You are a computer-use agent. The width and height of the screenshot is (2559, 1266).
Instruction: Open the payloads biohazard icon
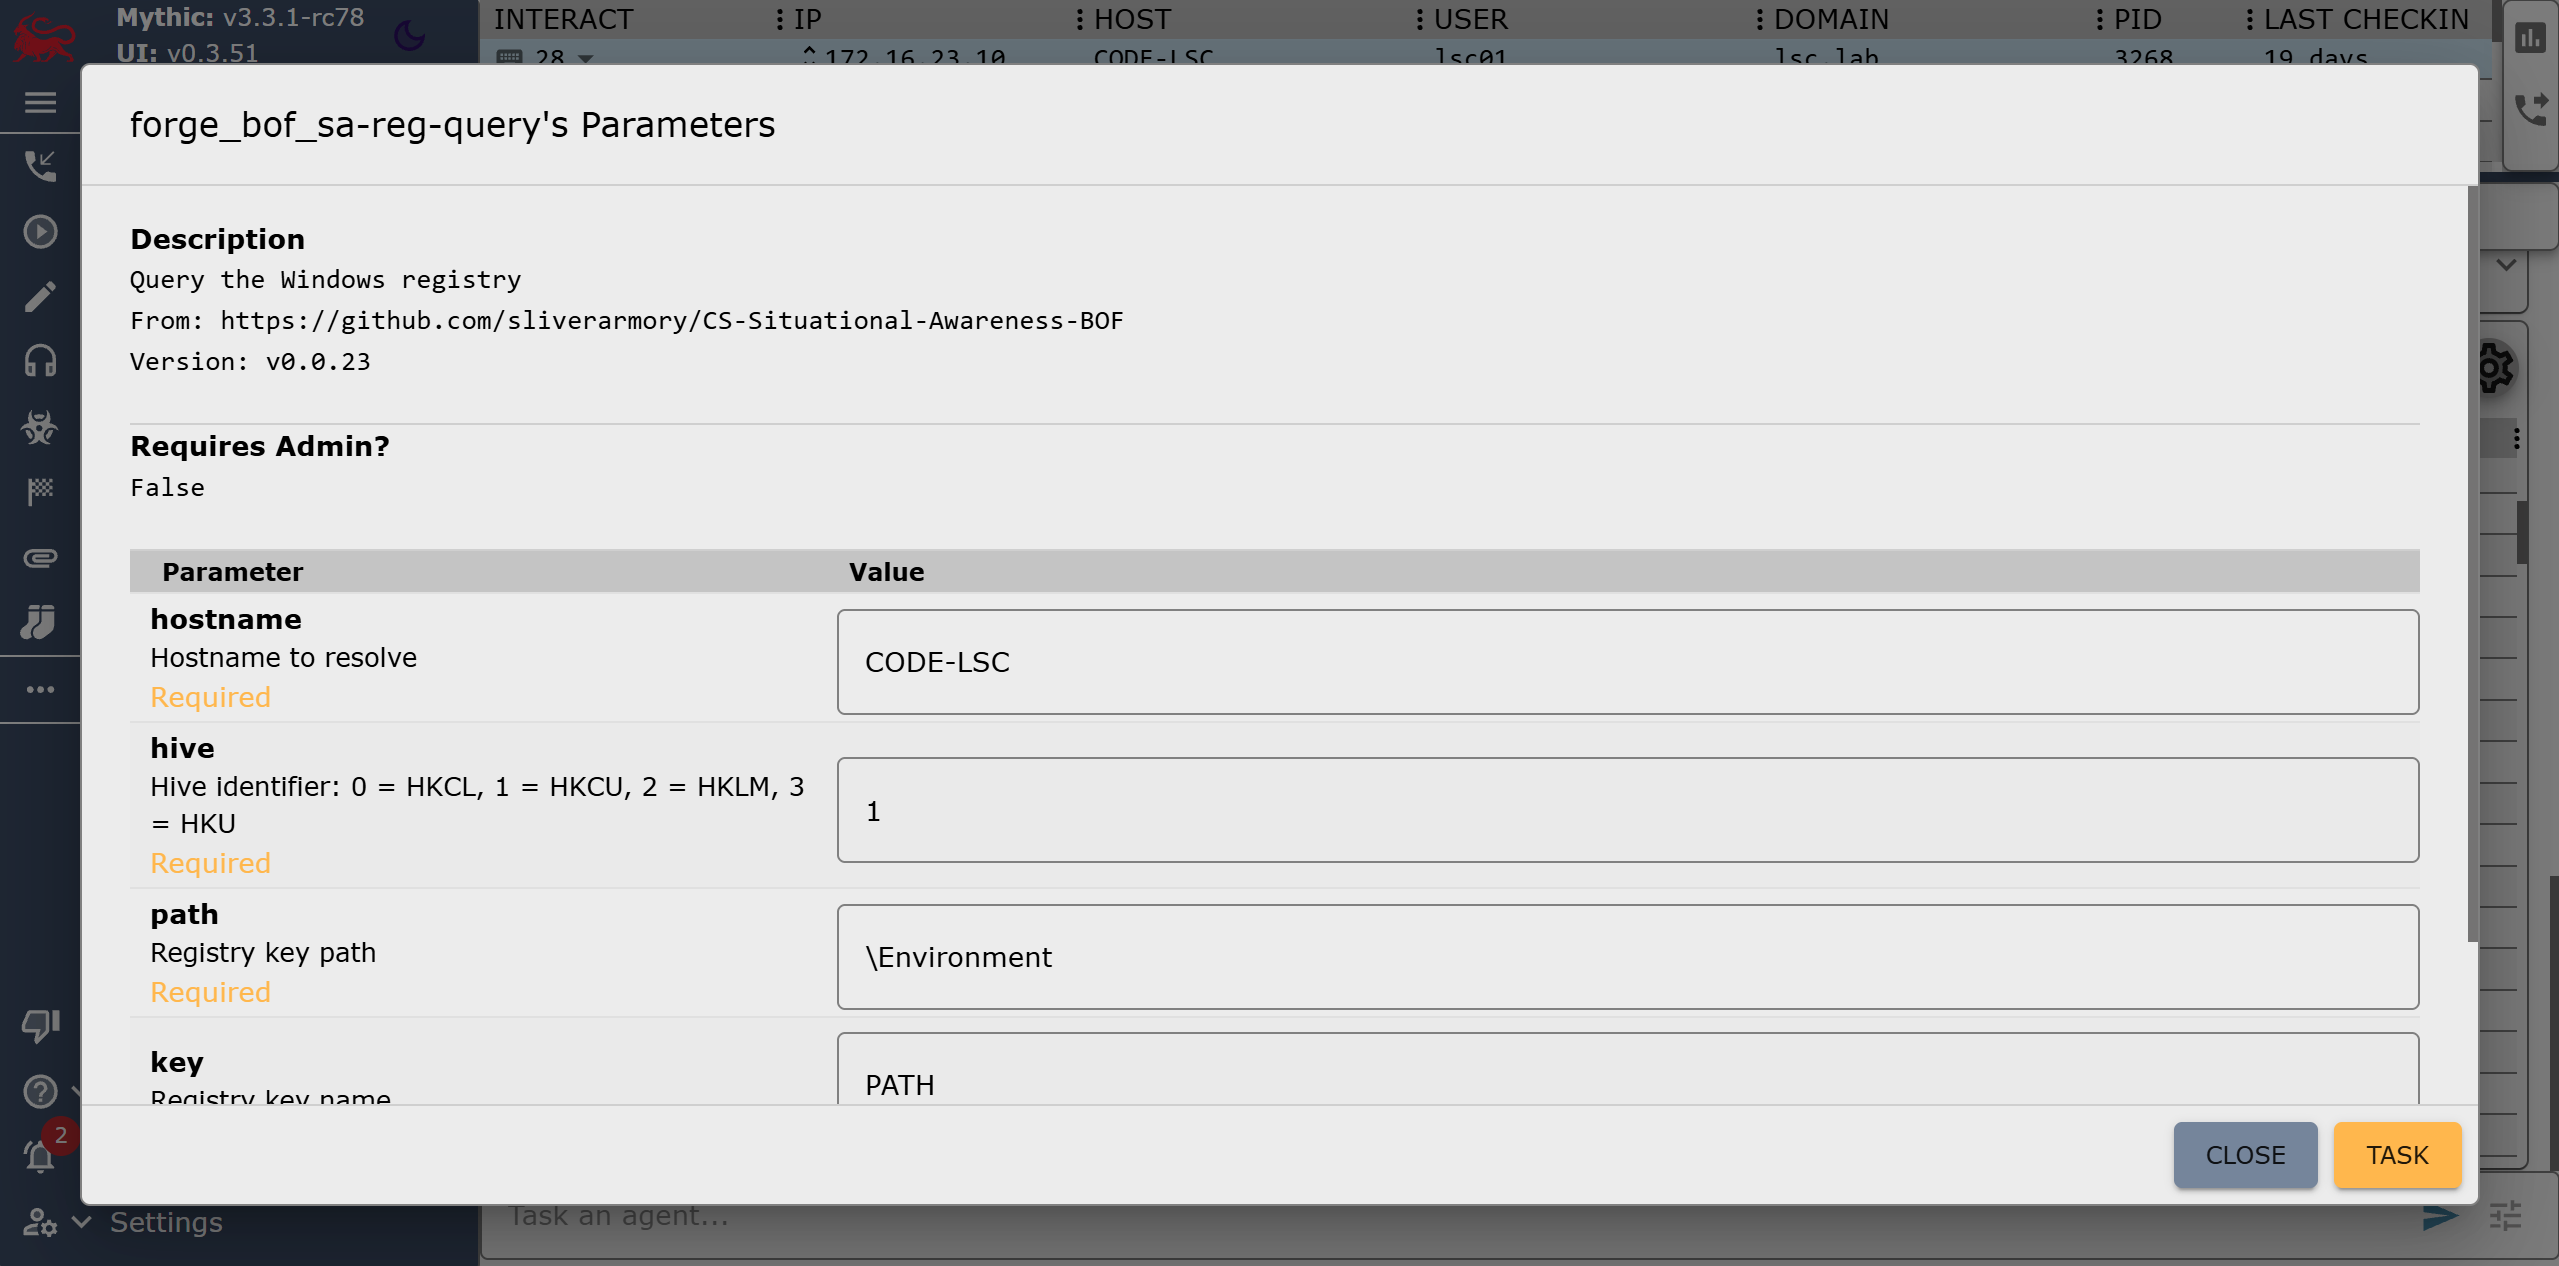coord(40,427)
